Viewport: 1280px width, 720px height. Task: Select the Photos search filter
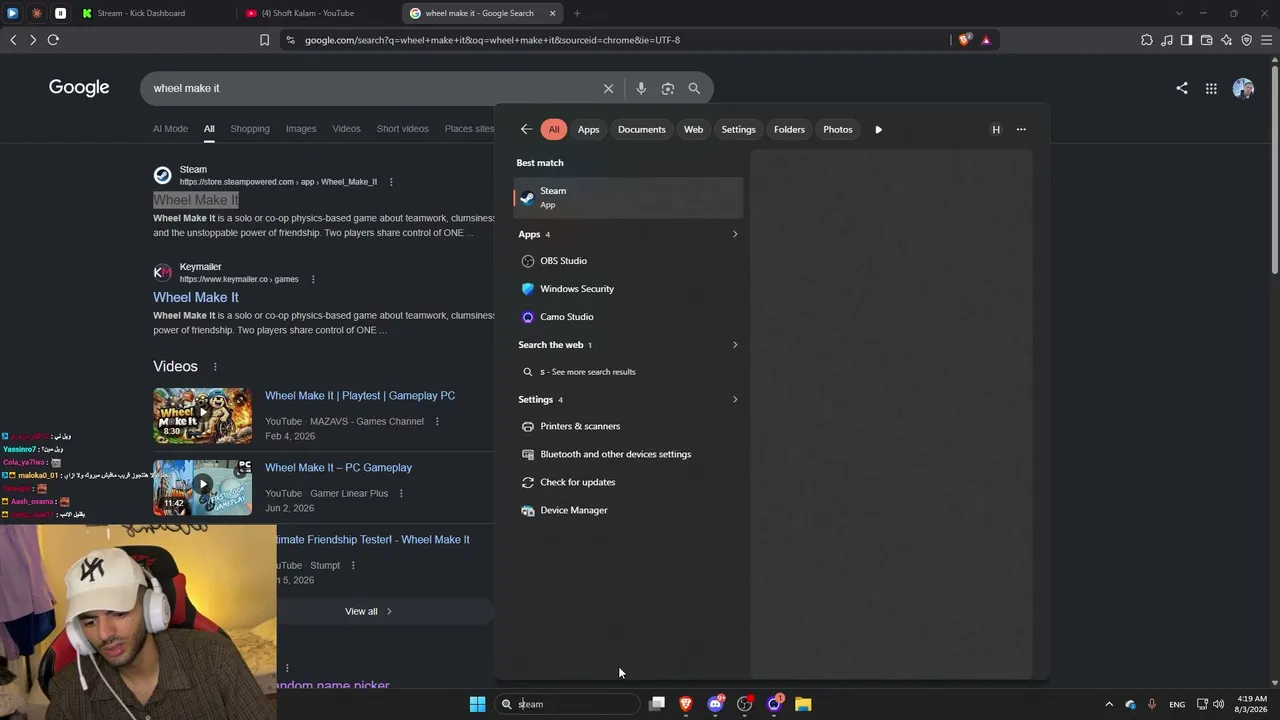click(837, 129)
